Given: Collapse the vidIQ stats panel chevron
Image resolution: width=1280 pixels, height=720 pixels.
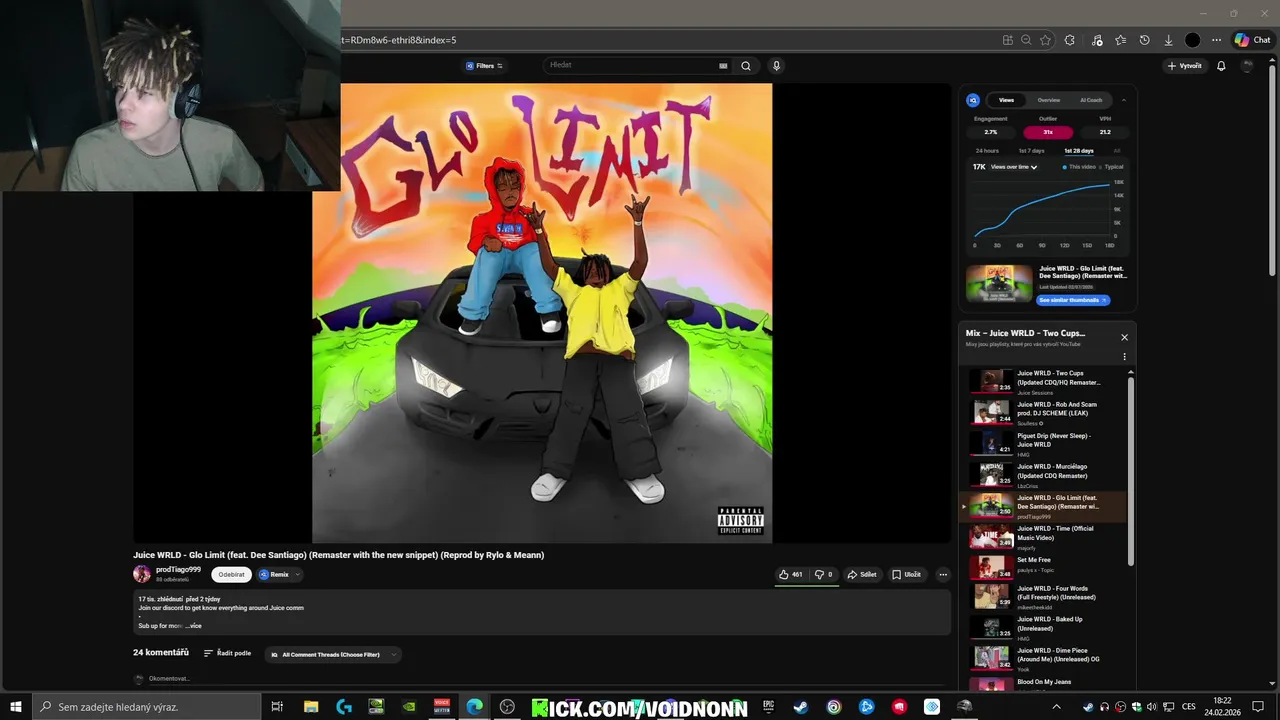Looking at the screenshot, I should [1123, 100].
